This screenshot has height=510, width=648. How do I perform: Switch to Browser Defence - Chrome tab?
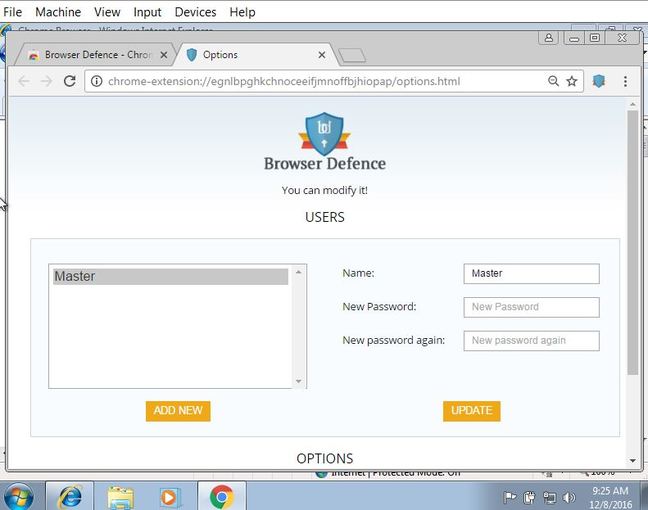point(95,55)
